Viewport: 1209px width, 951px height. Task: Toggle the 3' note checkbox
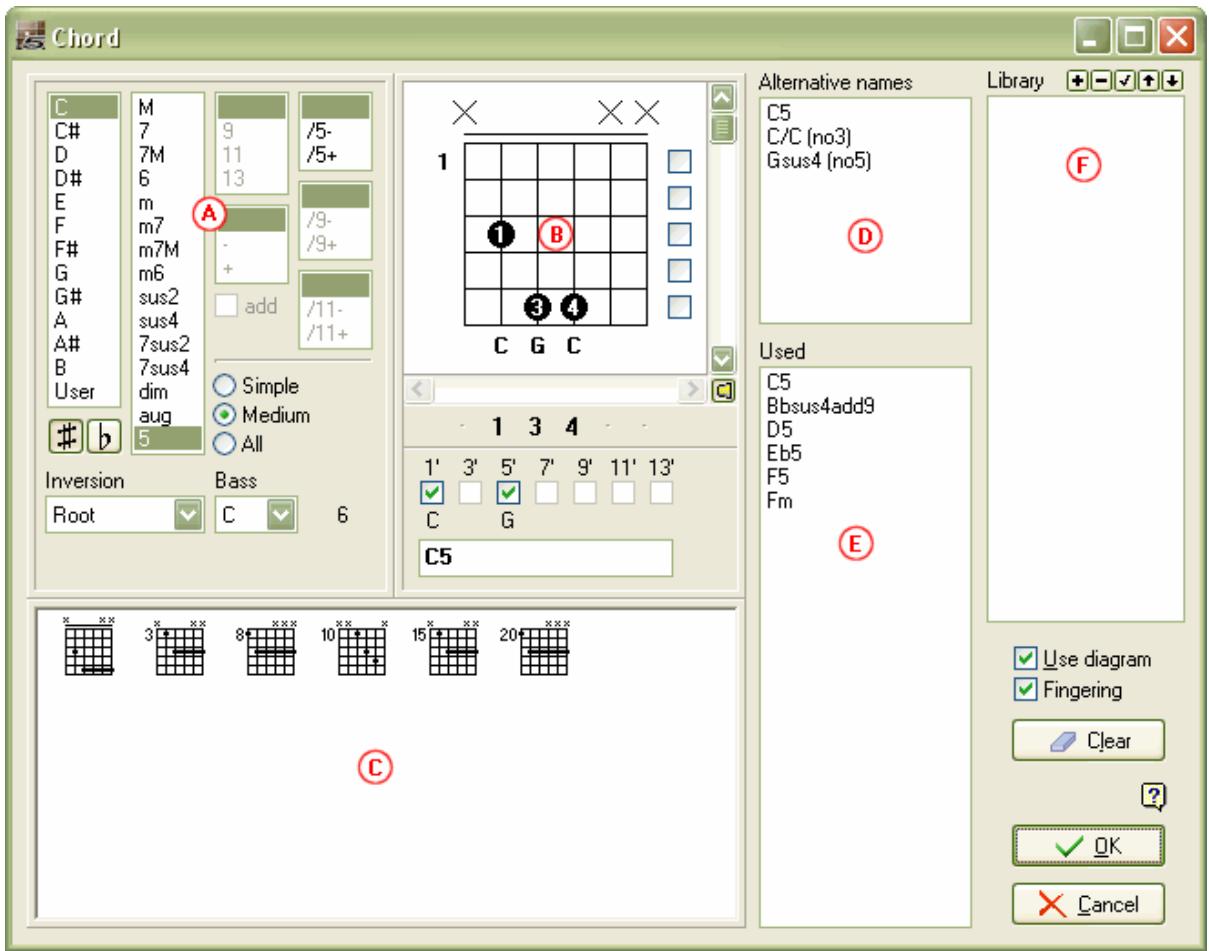(x=471, y=492)
